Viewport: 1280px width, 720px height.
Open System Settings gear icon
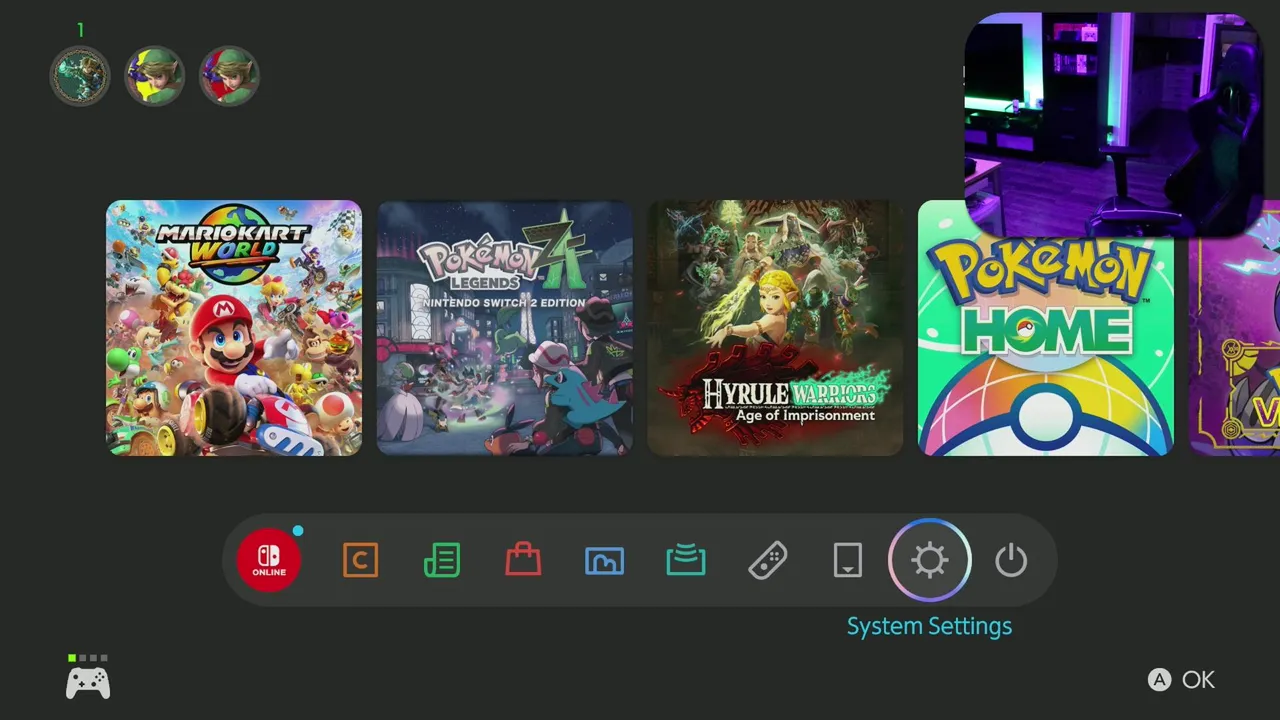[x=930, y=560]
